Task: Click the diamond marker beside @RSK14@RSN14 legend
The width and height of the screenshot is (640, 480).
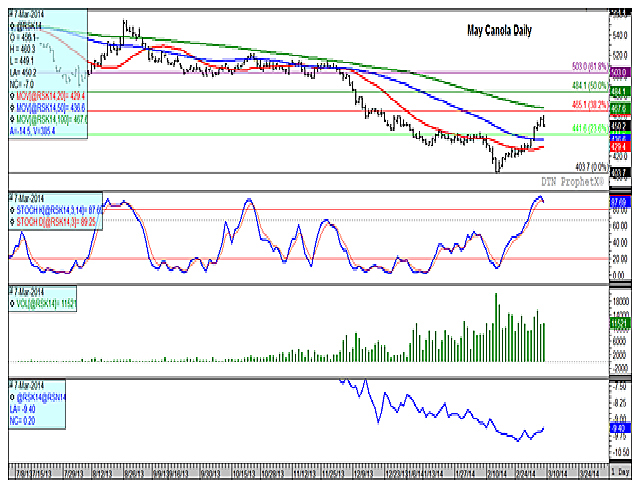Action: [12, 397]
